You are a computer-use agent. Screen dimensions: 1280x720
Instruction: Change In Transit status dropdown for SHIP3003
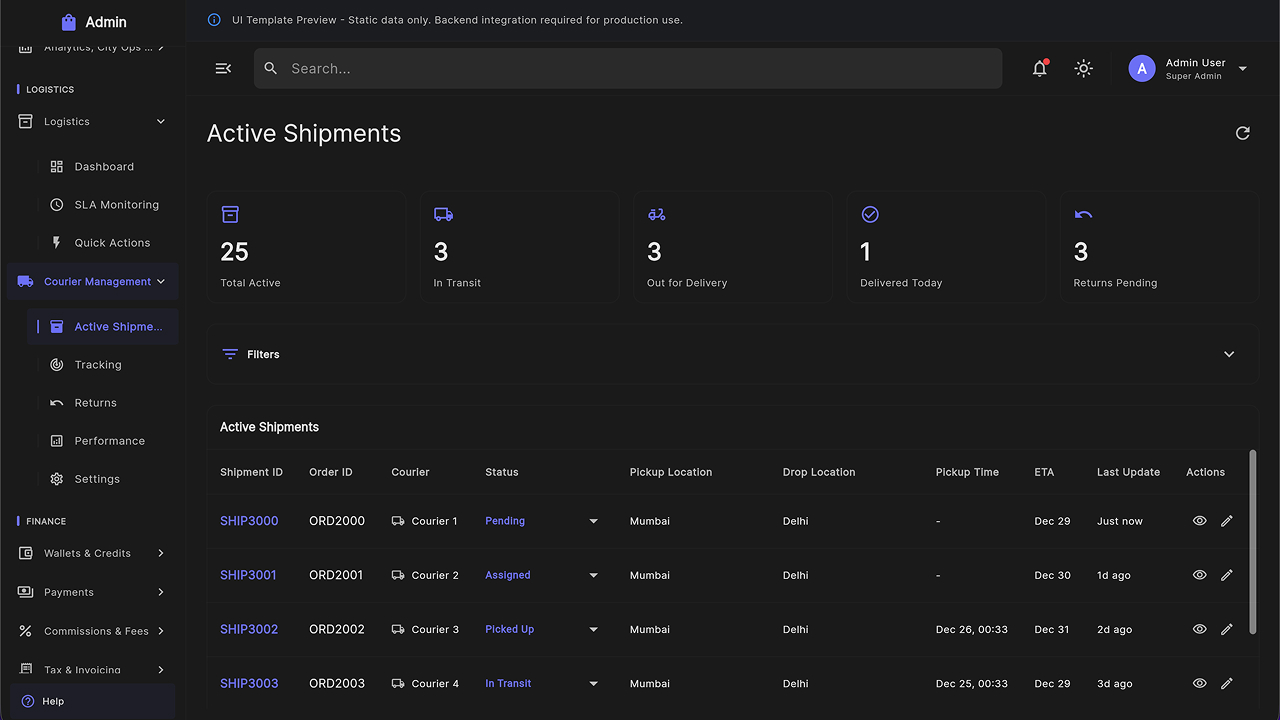(541, 683)
